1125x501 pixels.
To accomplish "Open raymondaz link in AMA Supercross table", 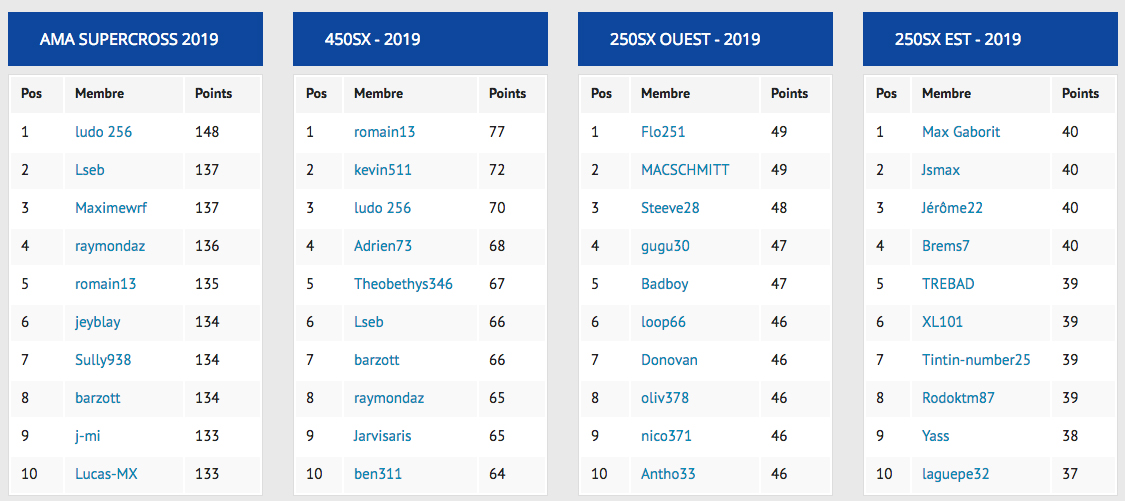I will pos(110,246).
